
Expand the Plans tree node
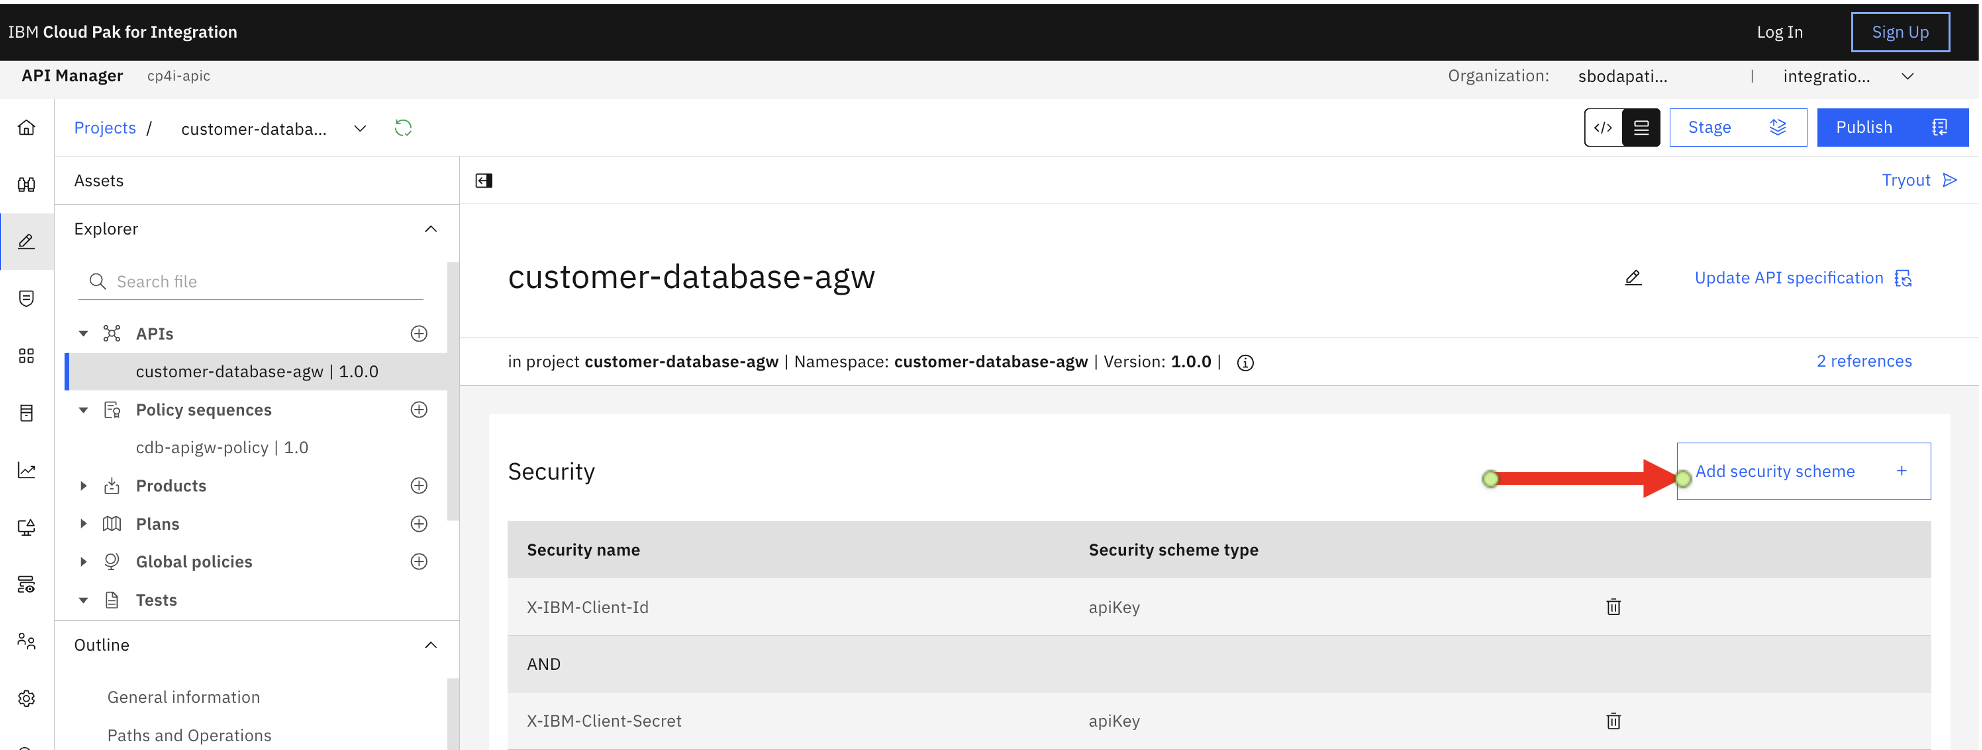tap(84, 524)
